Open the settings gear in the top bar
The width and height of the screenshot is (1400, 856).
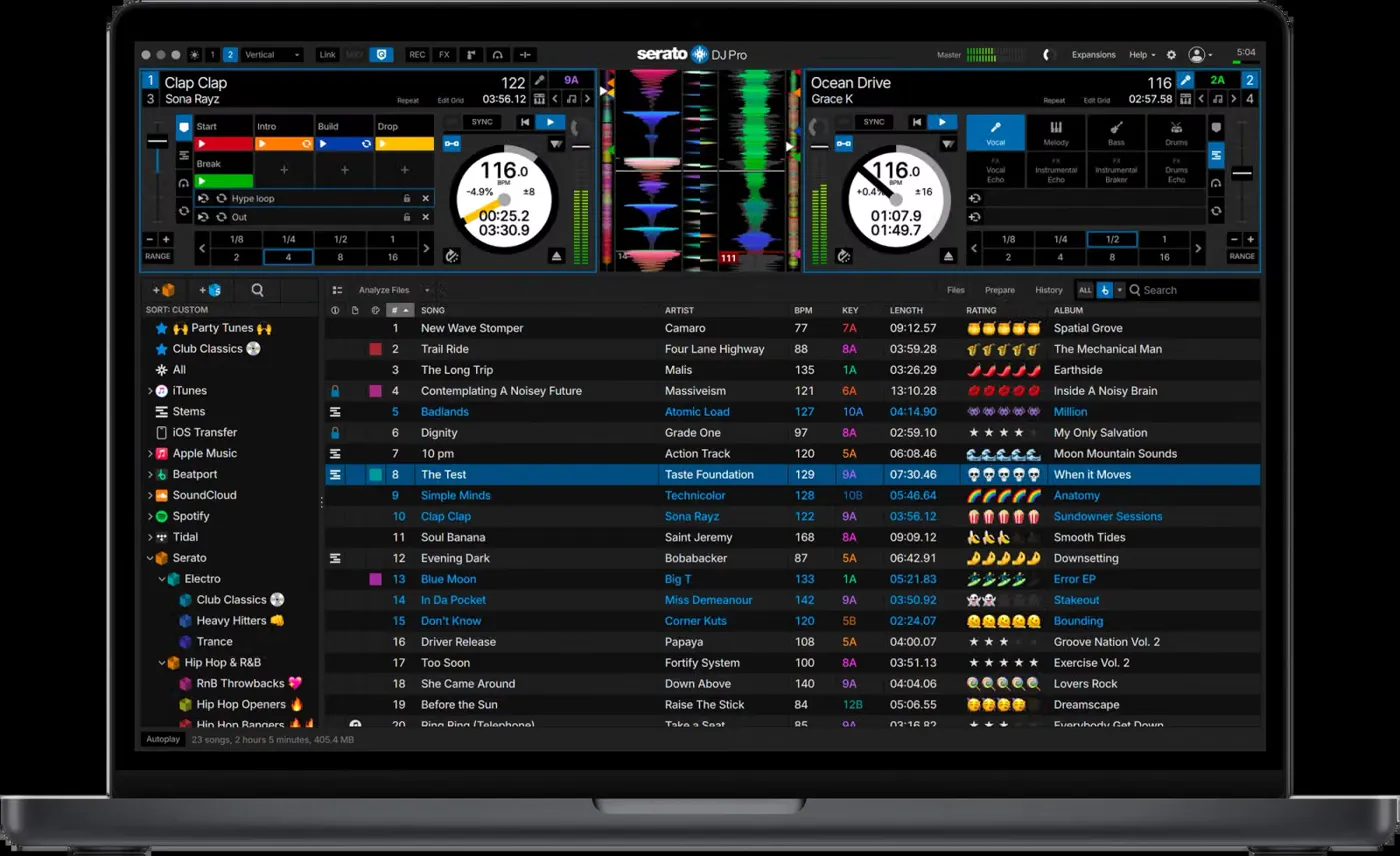(1172, 55)
